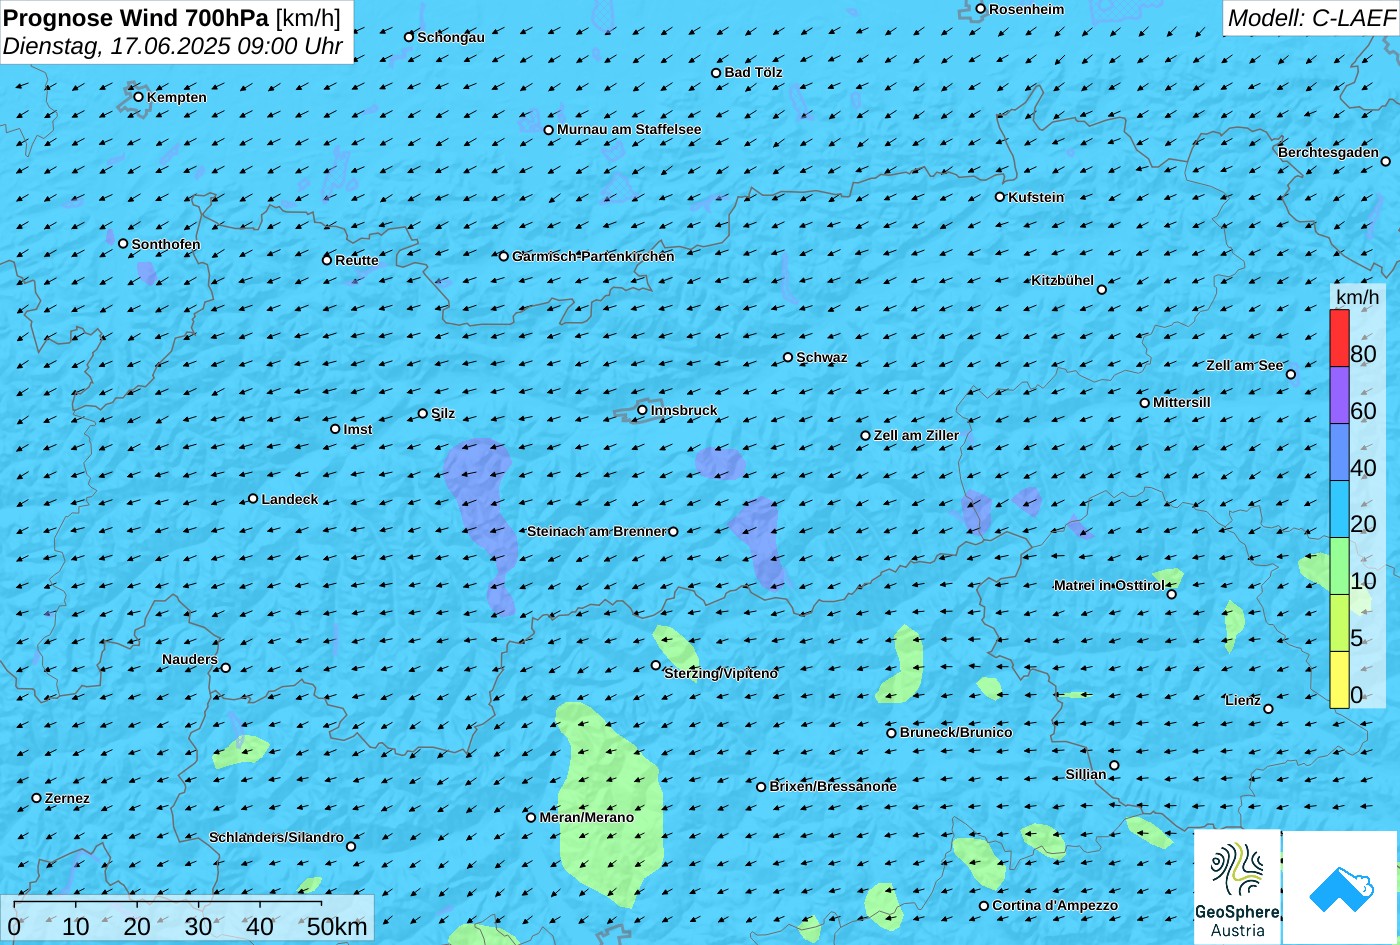This screenshot has height=945, width=1400.
Task: Click the 'Reutte' town label
Action: (357, 260)
